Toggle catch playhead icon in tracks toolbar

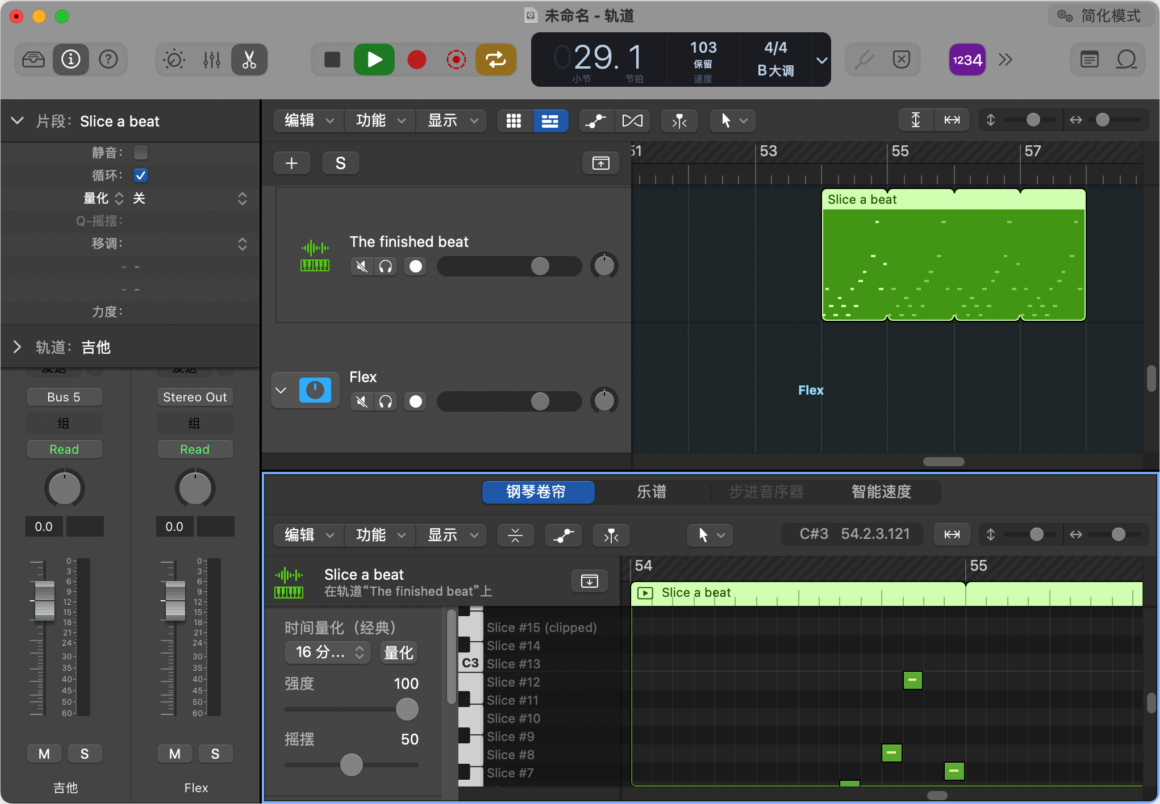(x=679, y=121)
